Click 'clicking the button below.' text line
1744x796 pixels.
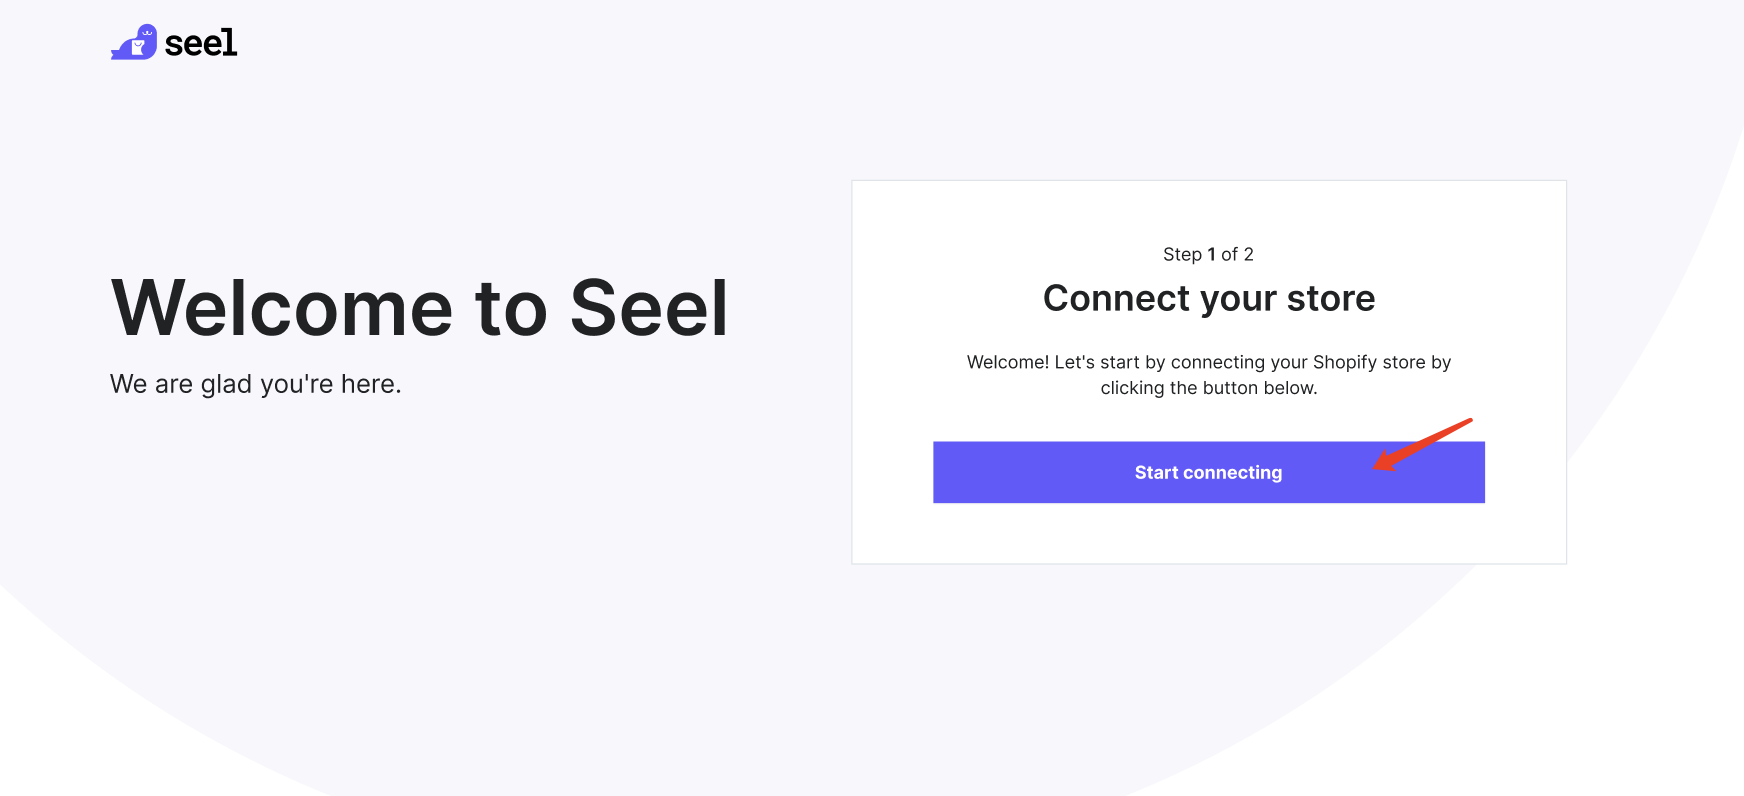(1208, 388)
